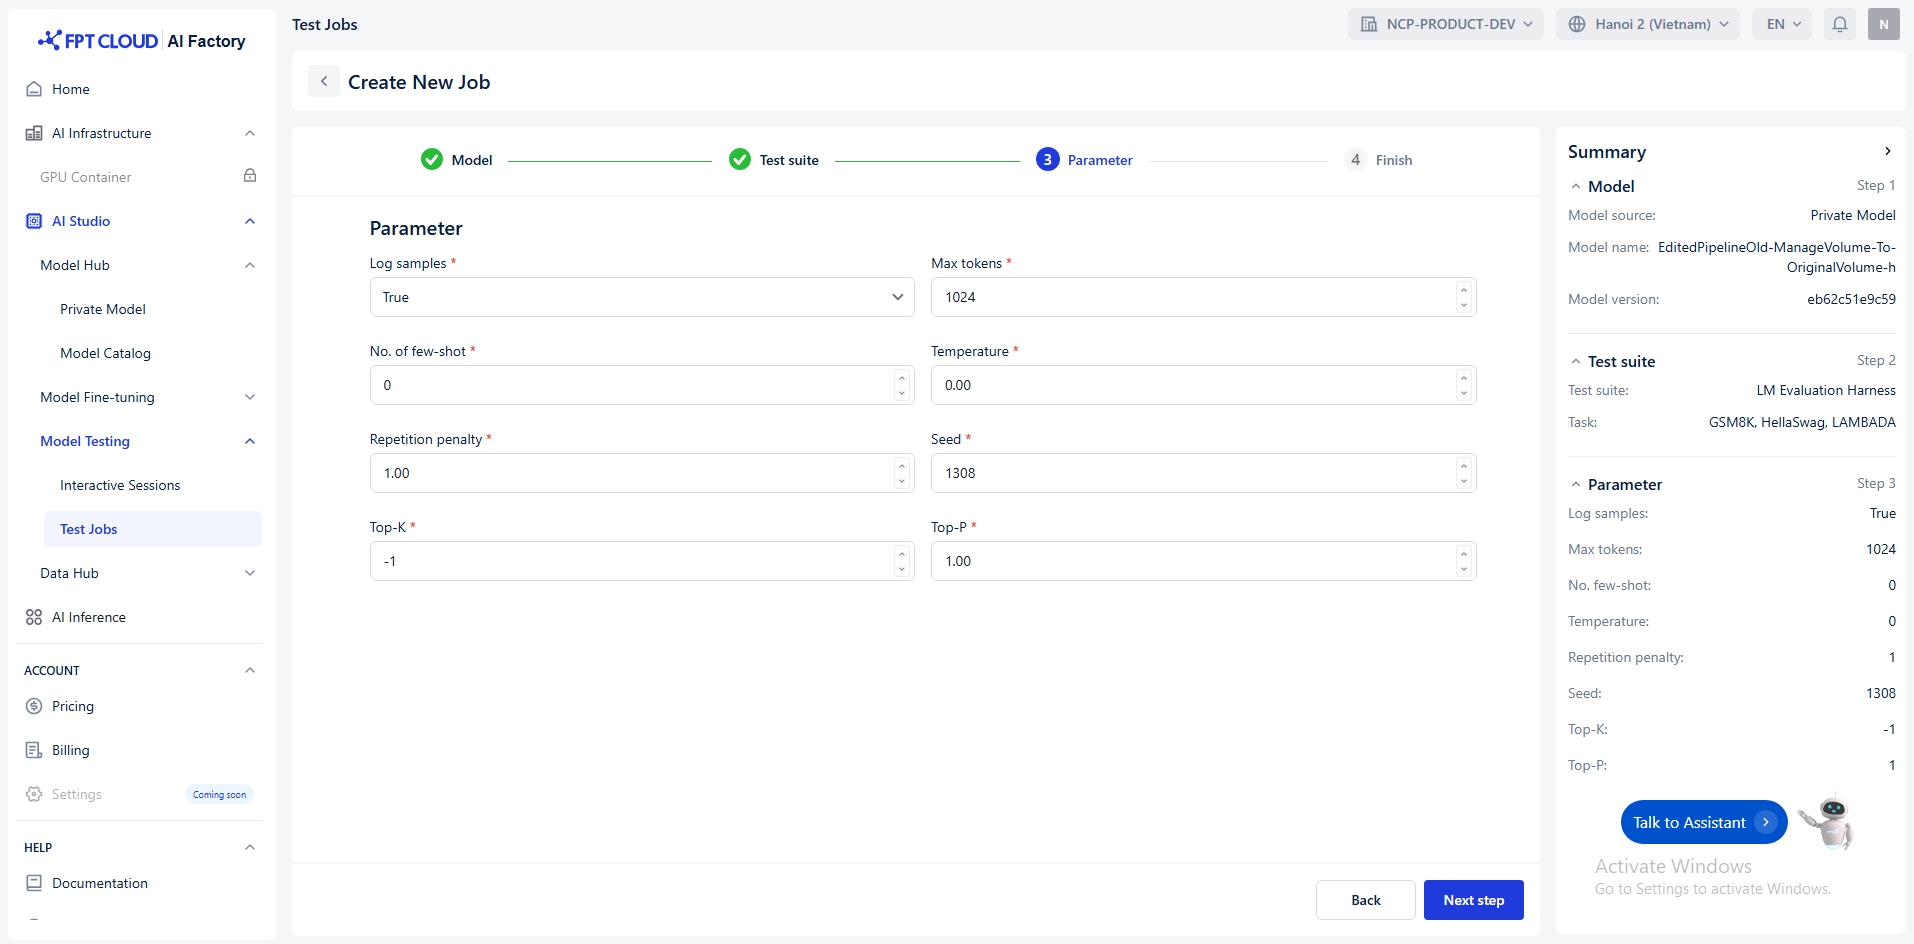Screen dimensions: 1914x944
Task: Click the AI Inference sidebar icon
Action: [x=34, y=617]
